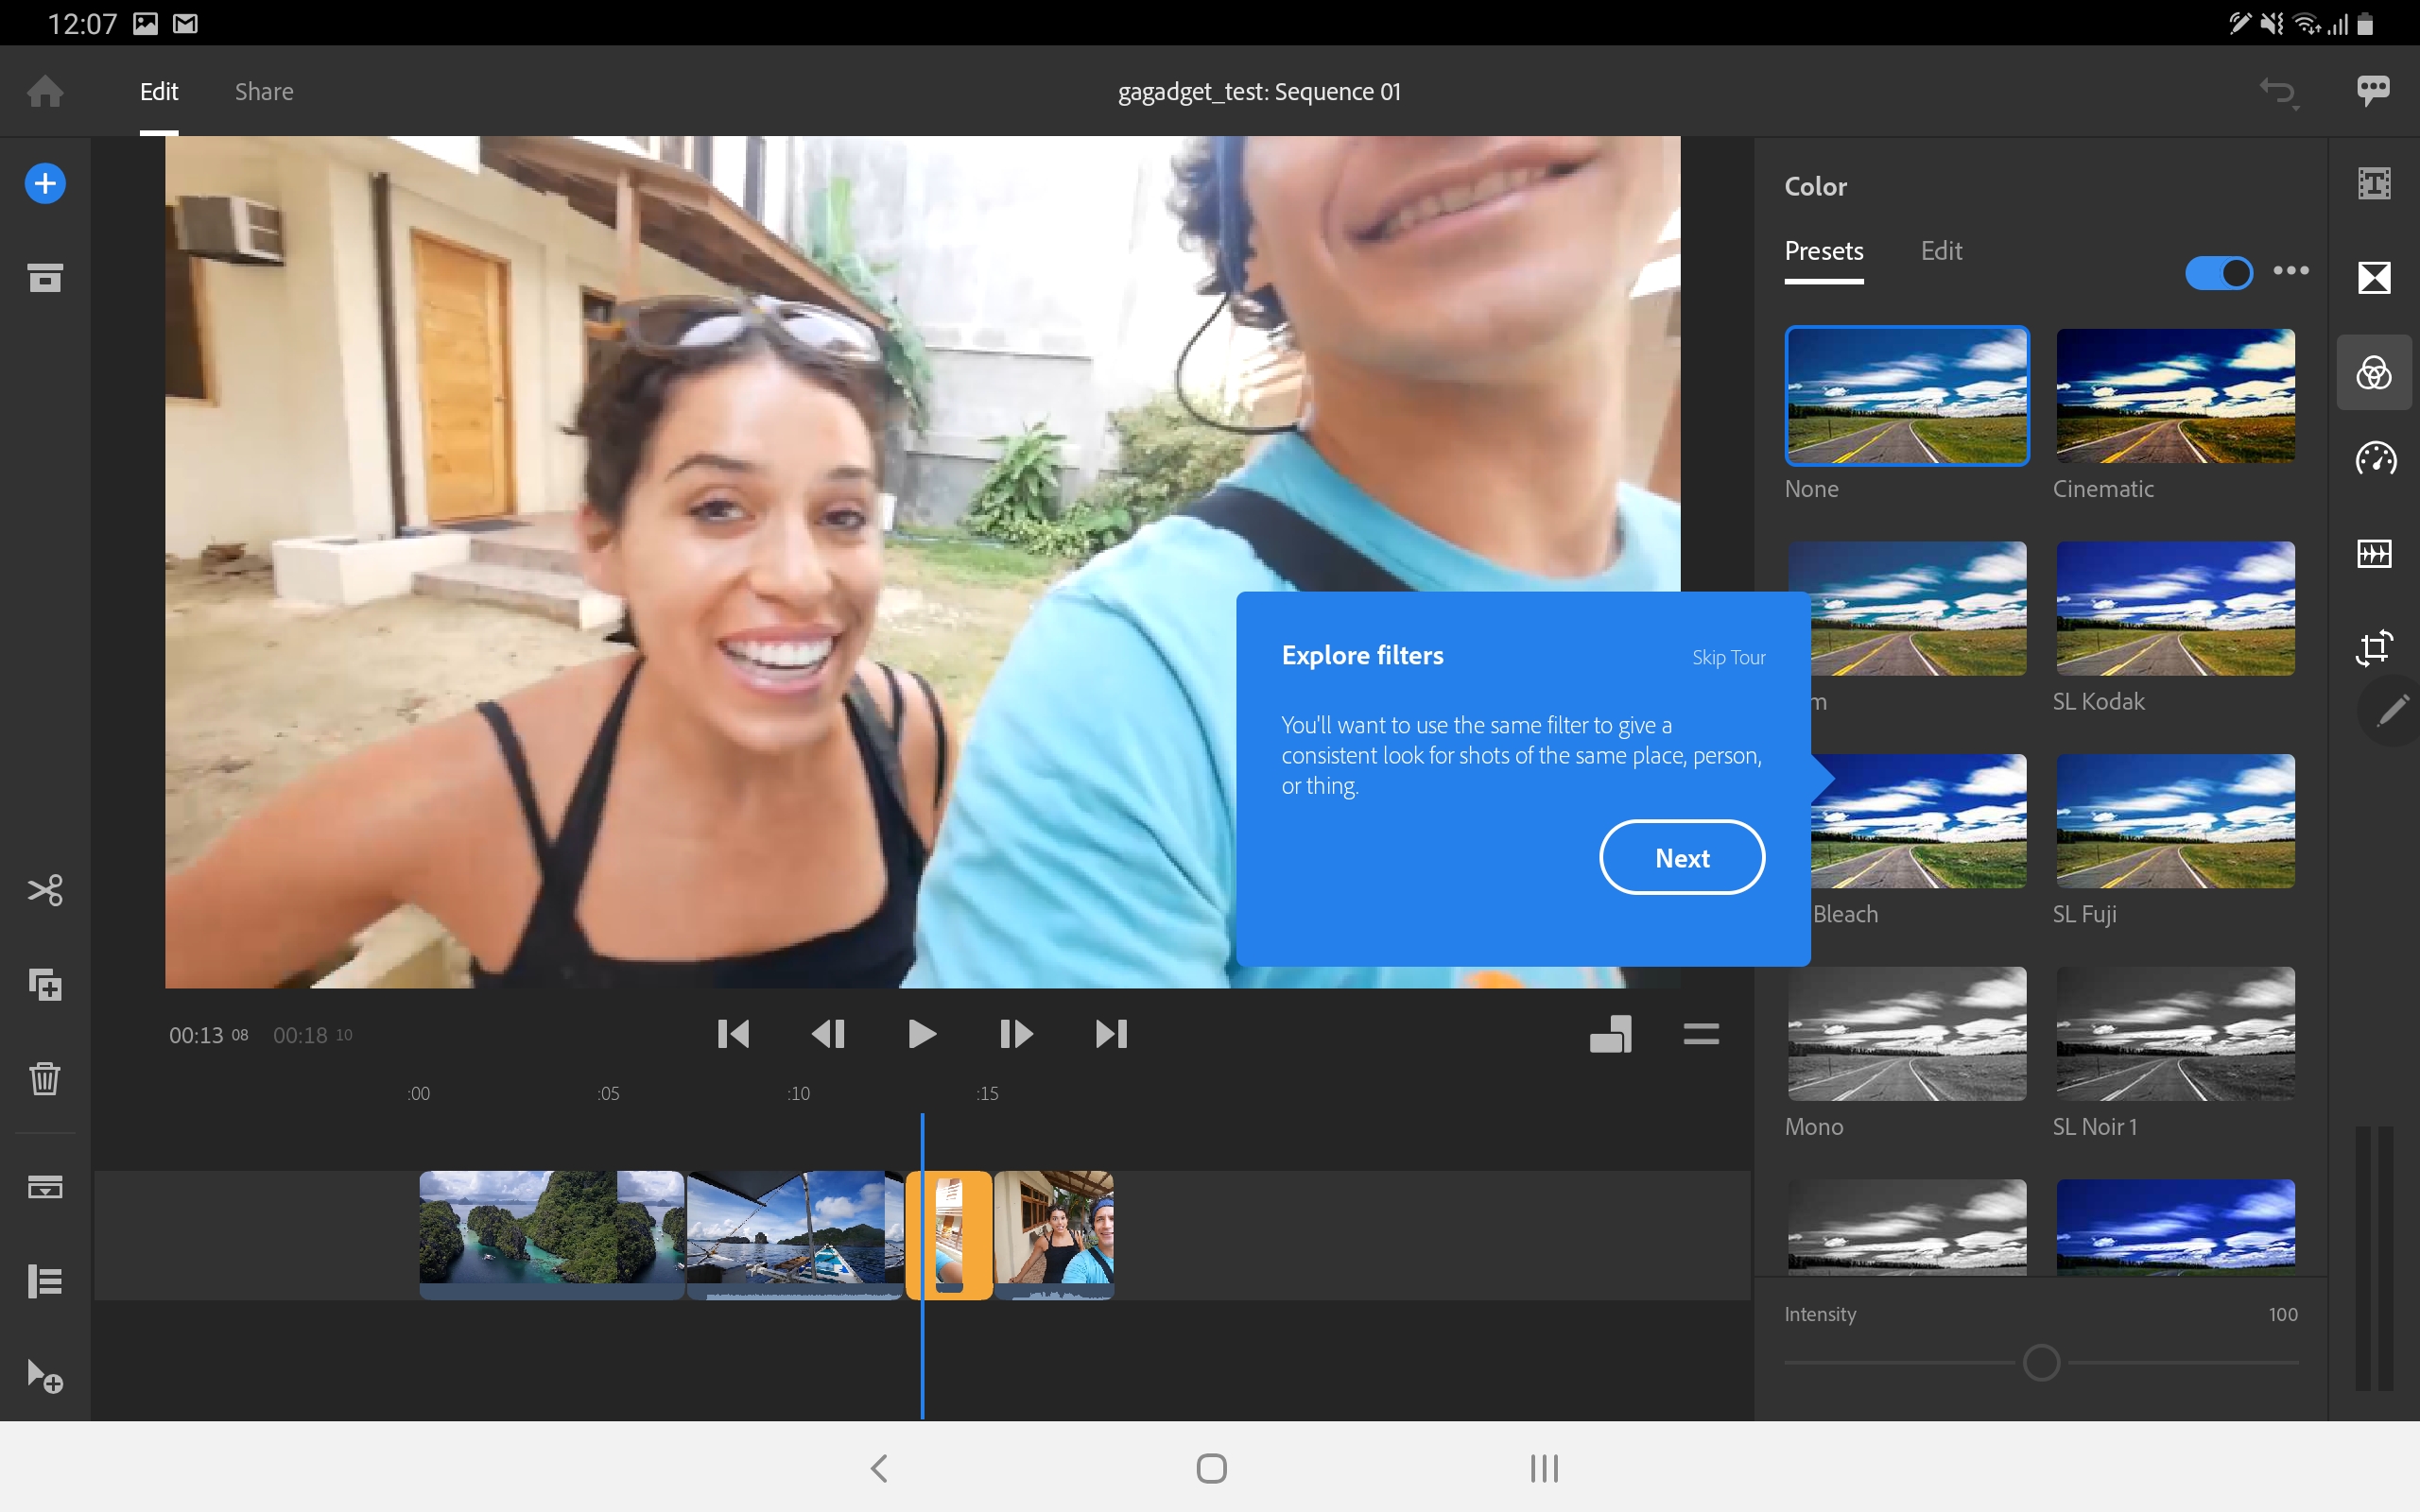Apply the Cinematic preset thumbnail

[2175, 396]
